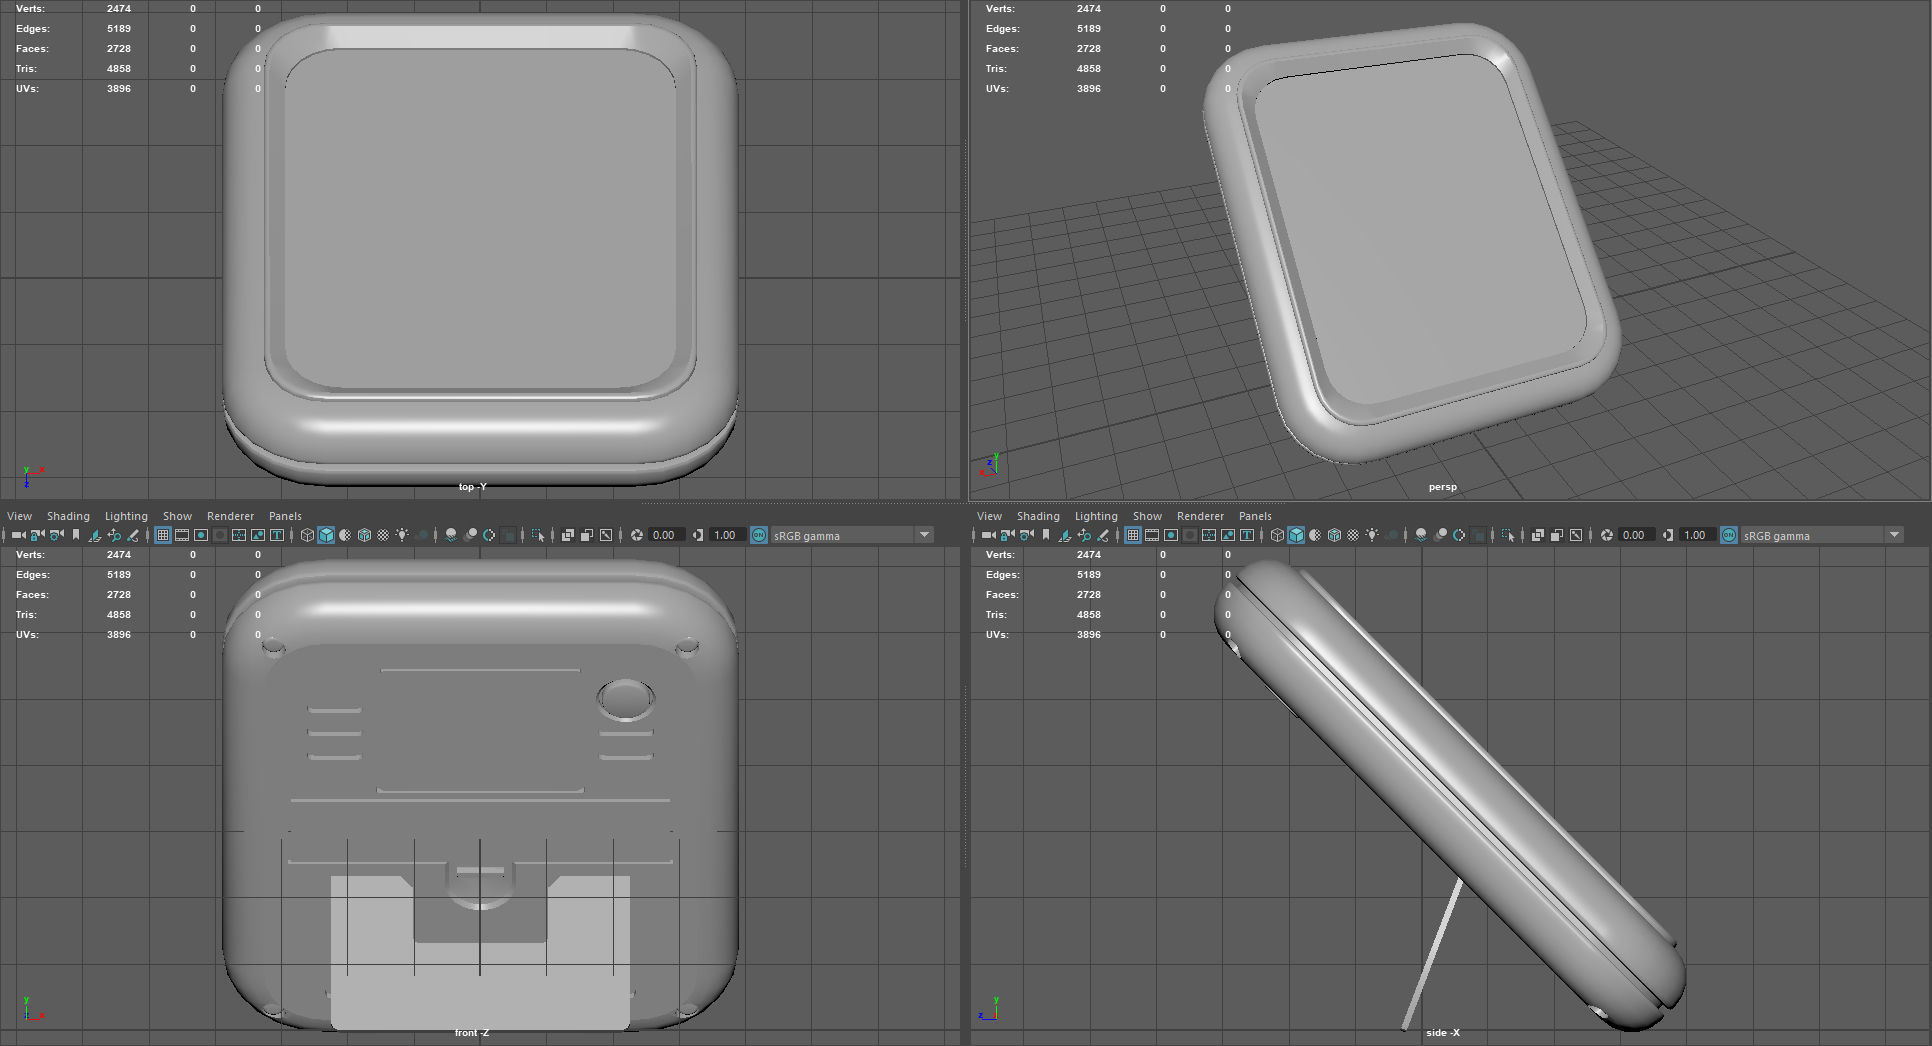Click the Bookmarks icon in side view panel

pyautogui.click(x=1046, y=535)
